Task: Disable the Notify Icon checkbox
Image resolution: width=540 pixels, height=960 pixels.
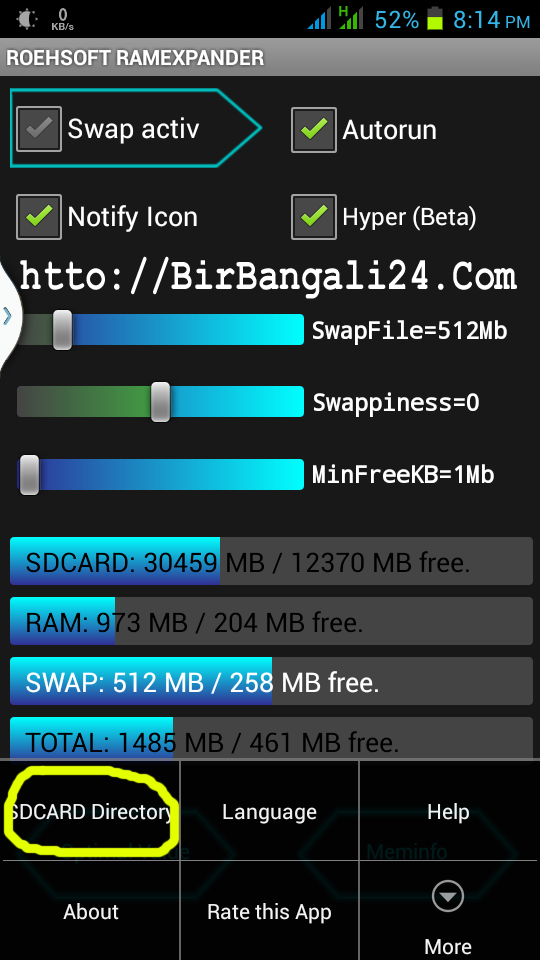Action: tap(39, 217)
